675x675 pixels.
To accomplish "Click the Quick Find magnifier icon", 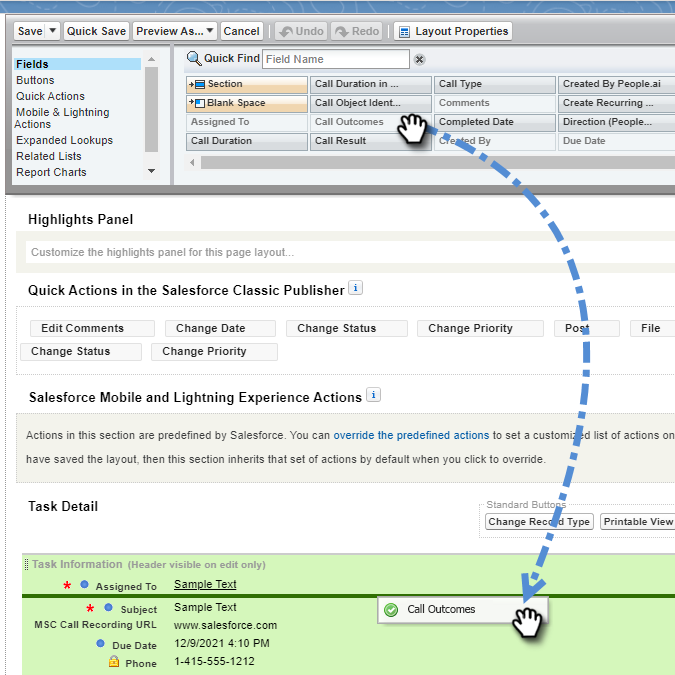I will click(194, 59).
